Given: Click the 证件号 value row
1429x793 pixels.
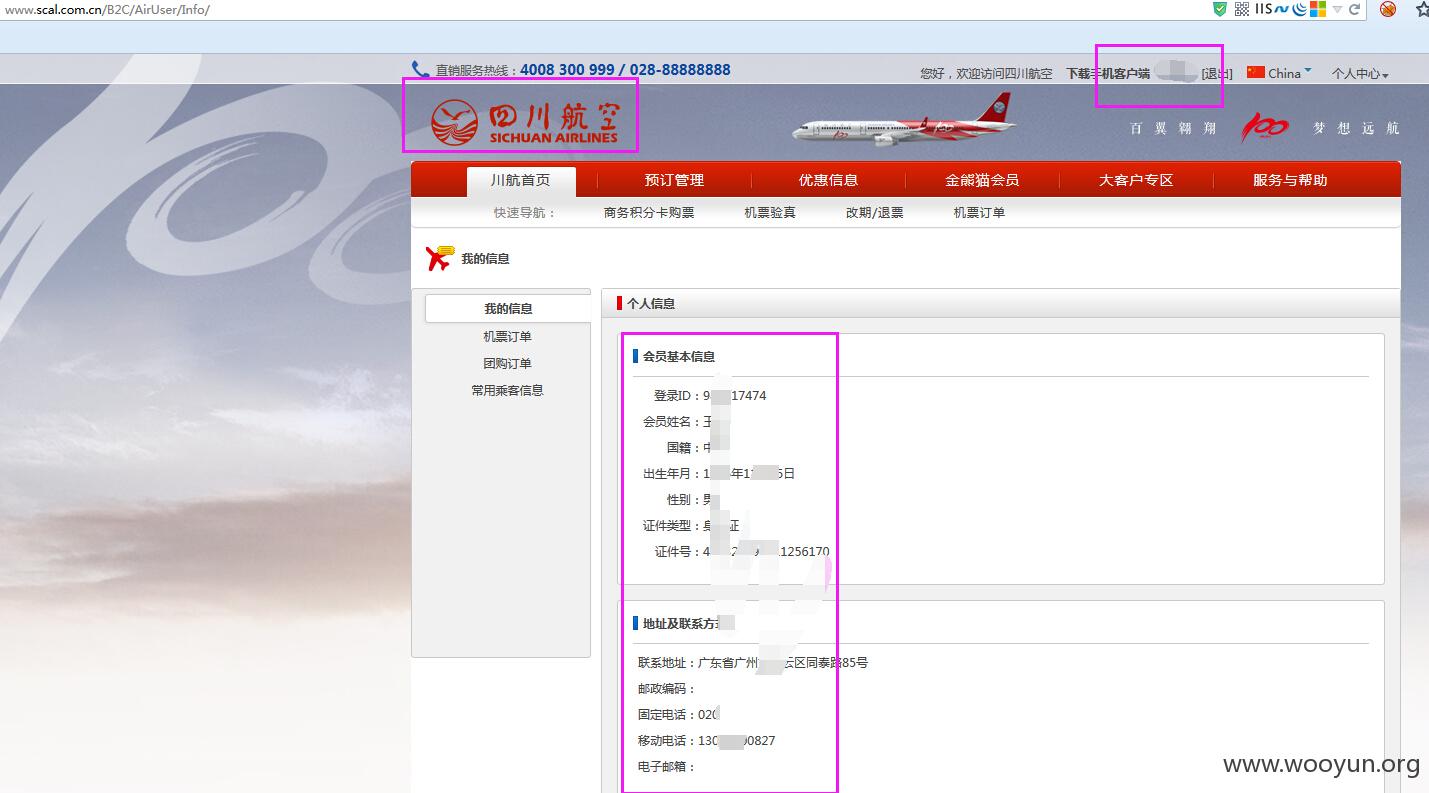Looking at the screenshot, I should (x=742, y=551).
